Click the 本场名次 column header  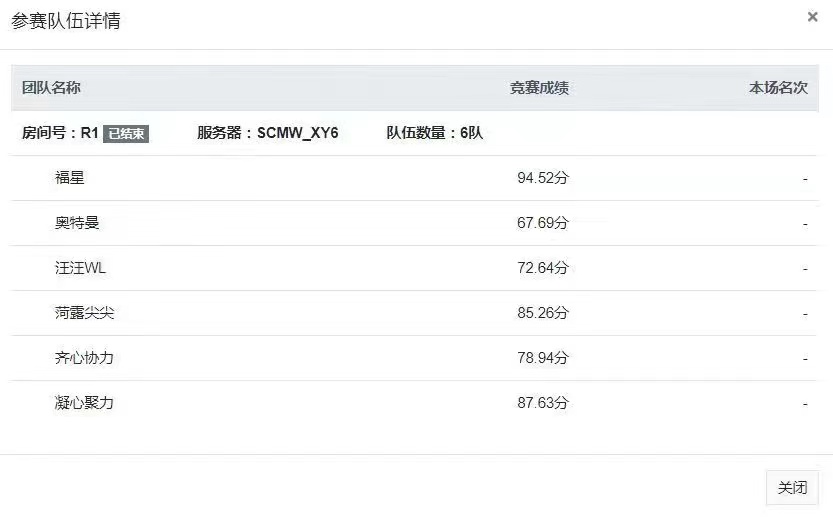(778, 88)
